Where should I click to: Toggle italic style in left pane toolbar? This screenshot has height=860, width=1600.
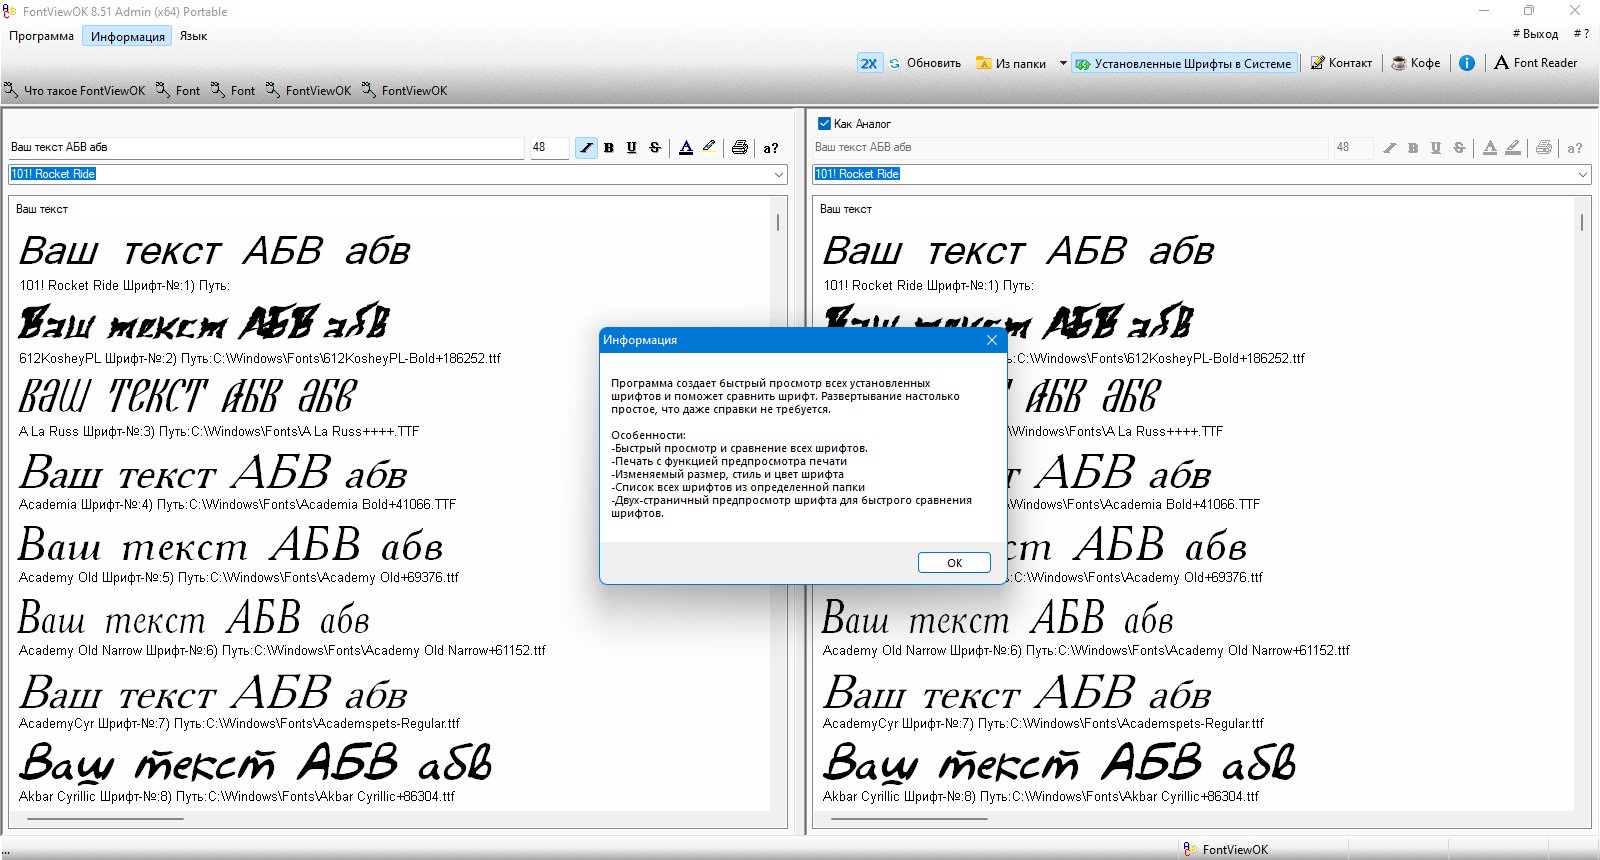coord(586,148)
